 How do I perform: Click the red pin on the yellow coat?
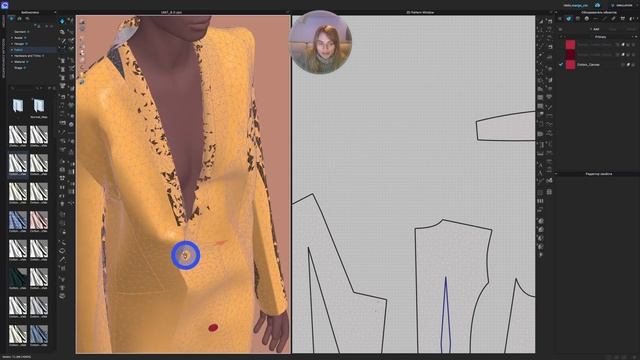pyautogui.click(x=213, y=327)
